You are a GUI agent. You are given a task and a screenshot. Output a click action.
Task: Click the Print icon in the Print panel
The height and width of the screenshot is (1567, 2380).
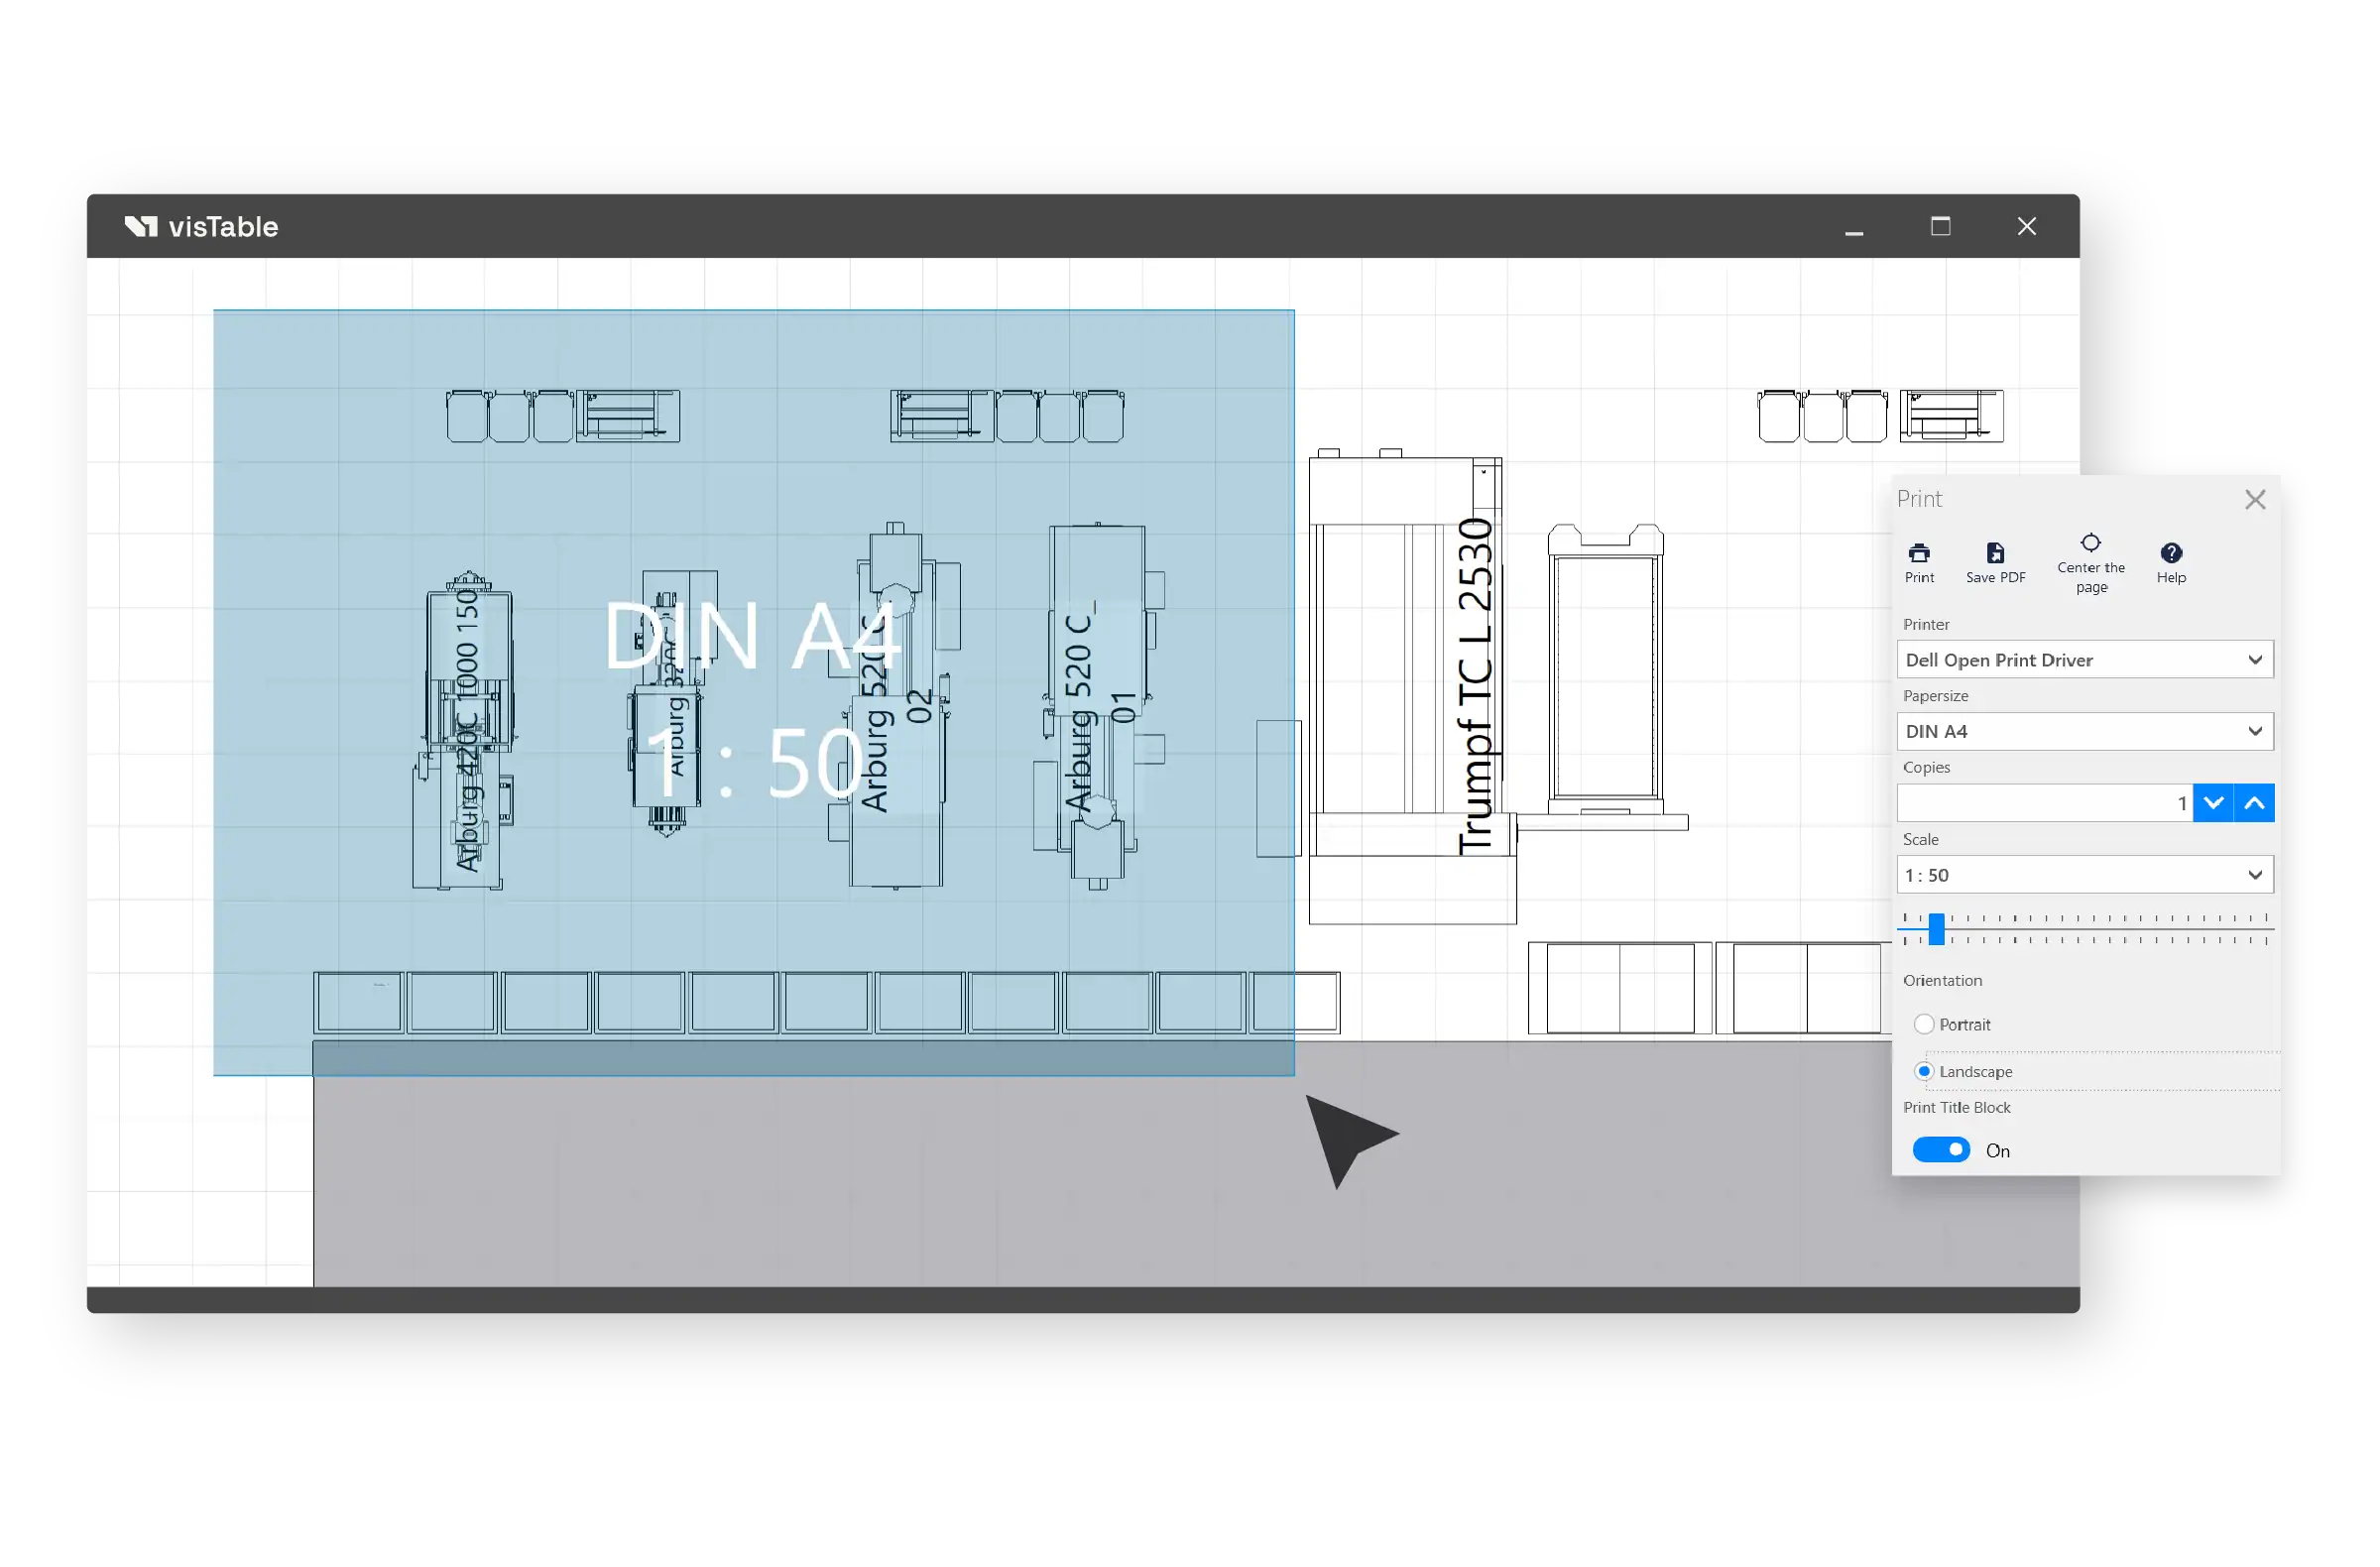click(1919, 563)
